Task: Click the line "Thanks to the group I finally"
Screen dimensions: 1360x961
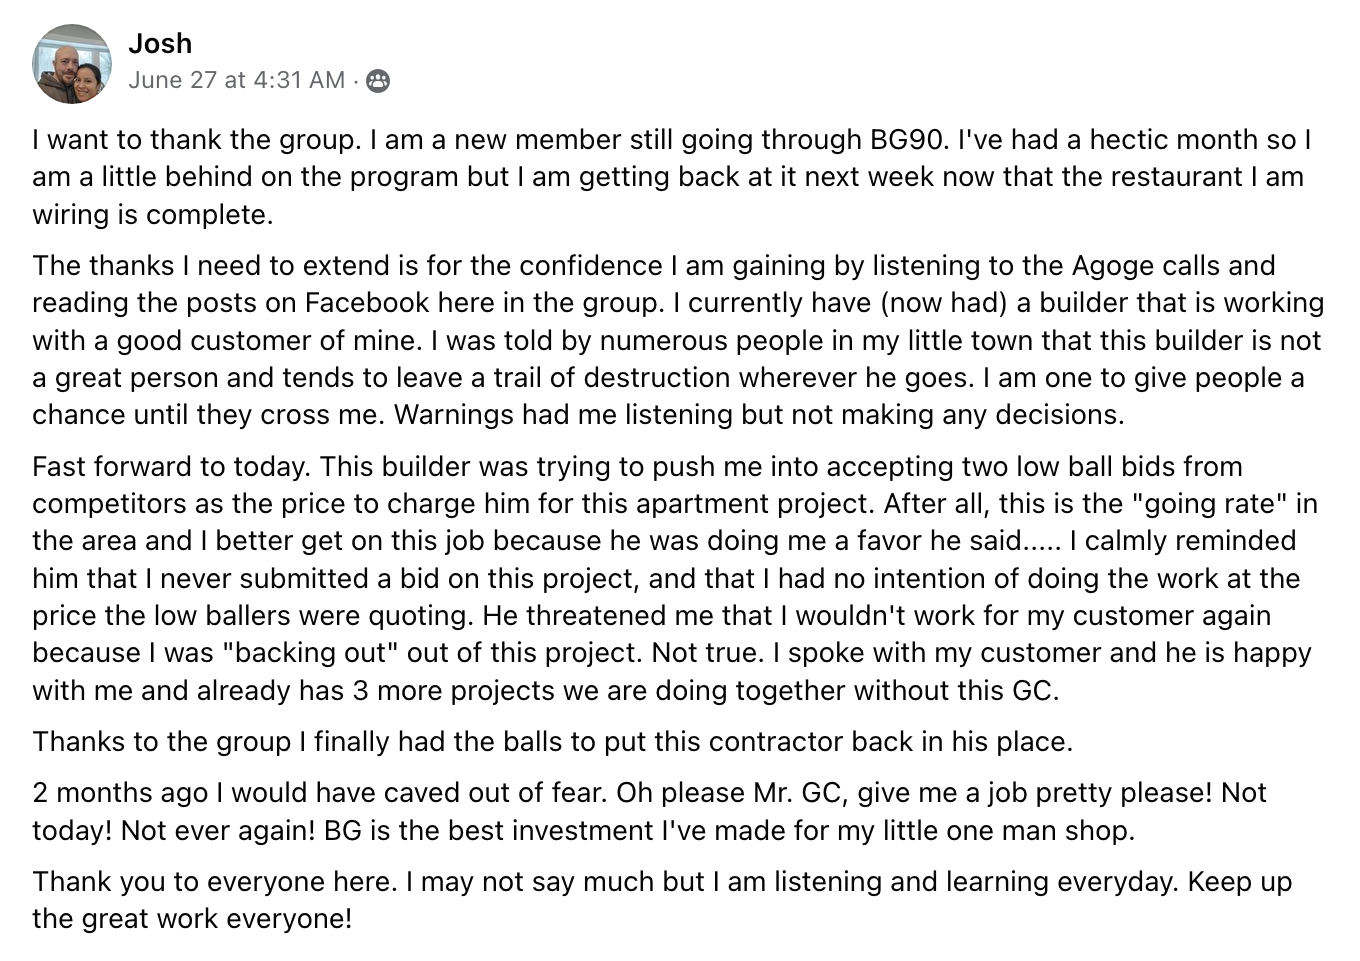Action: pos(552,742)
